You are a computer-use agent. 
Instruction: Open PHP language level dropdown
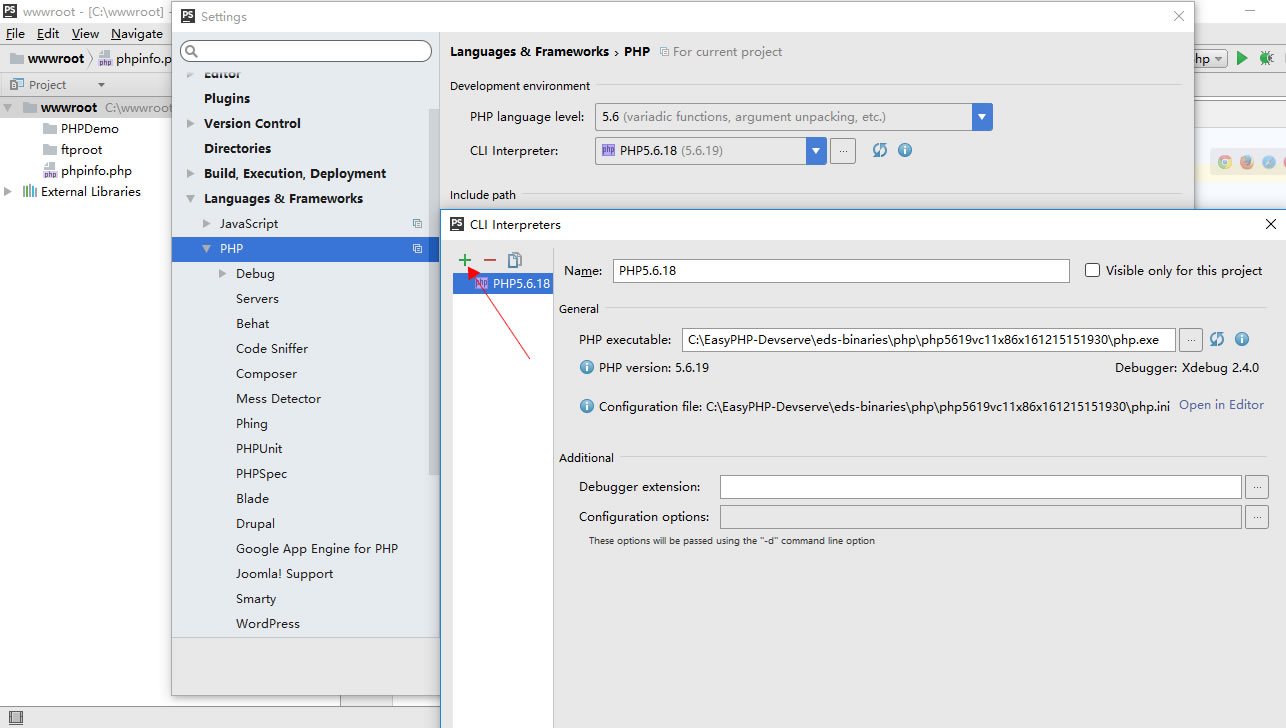point(982,117)
